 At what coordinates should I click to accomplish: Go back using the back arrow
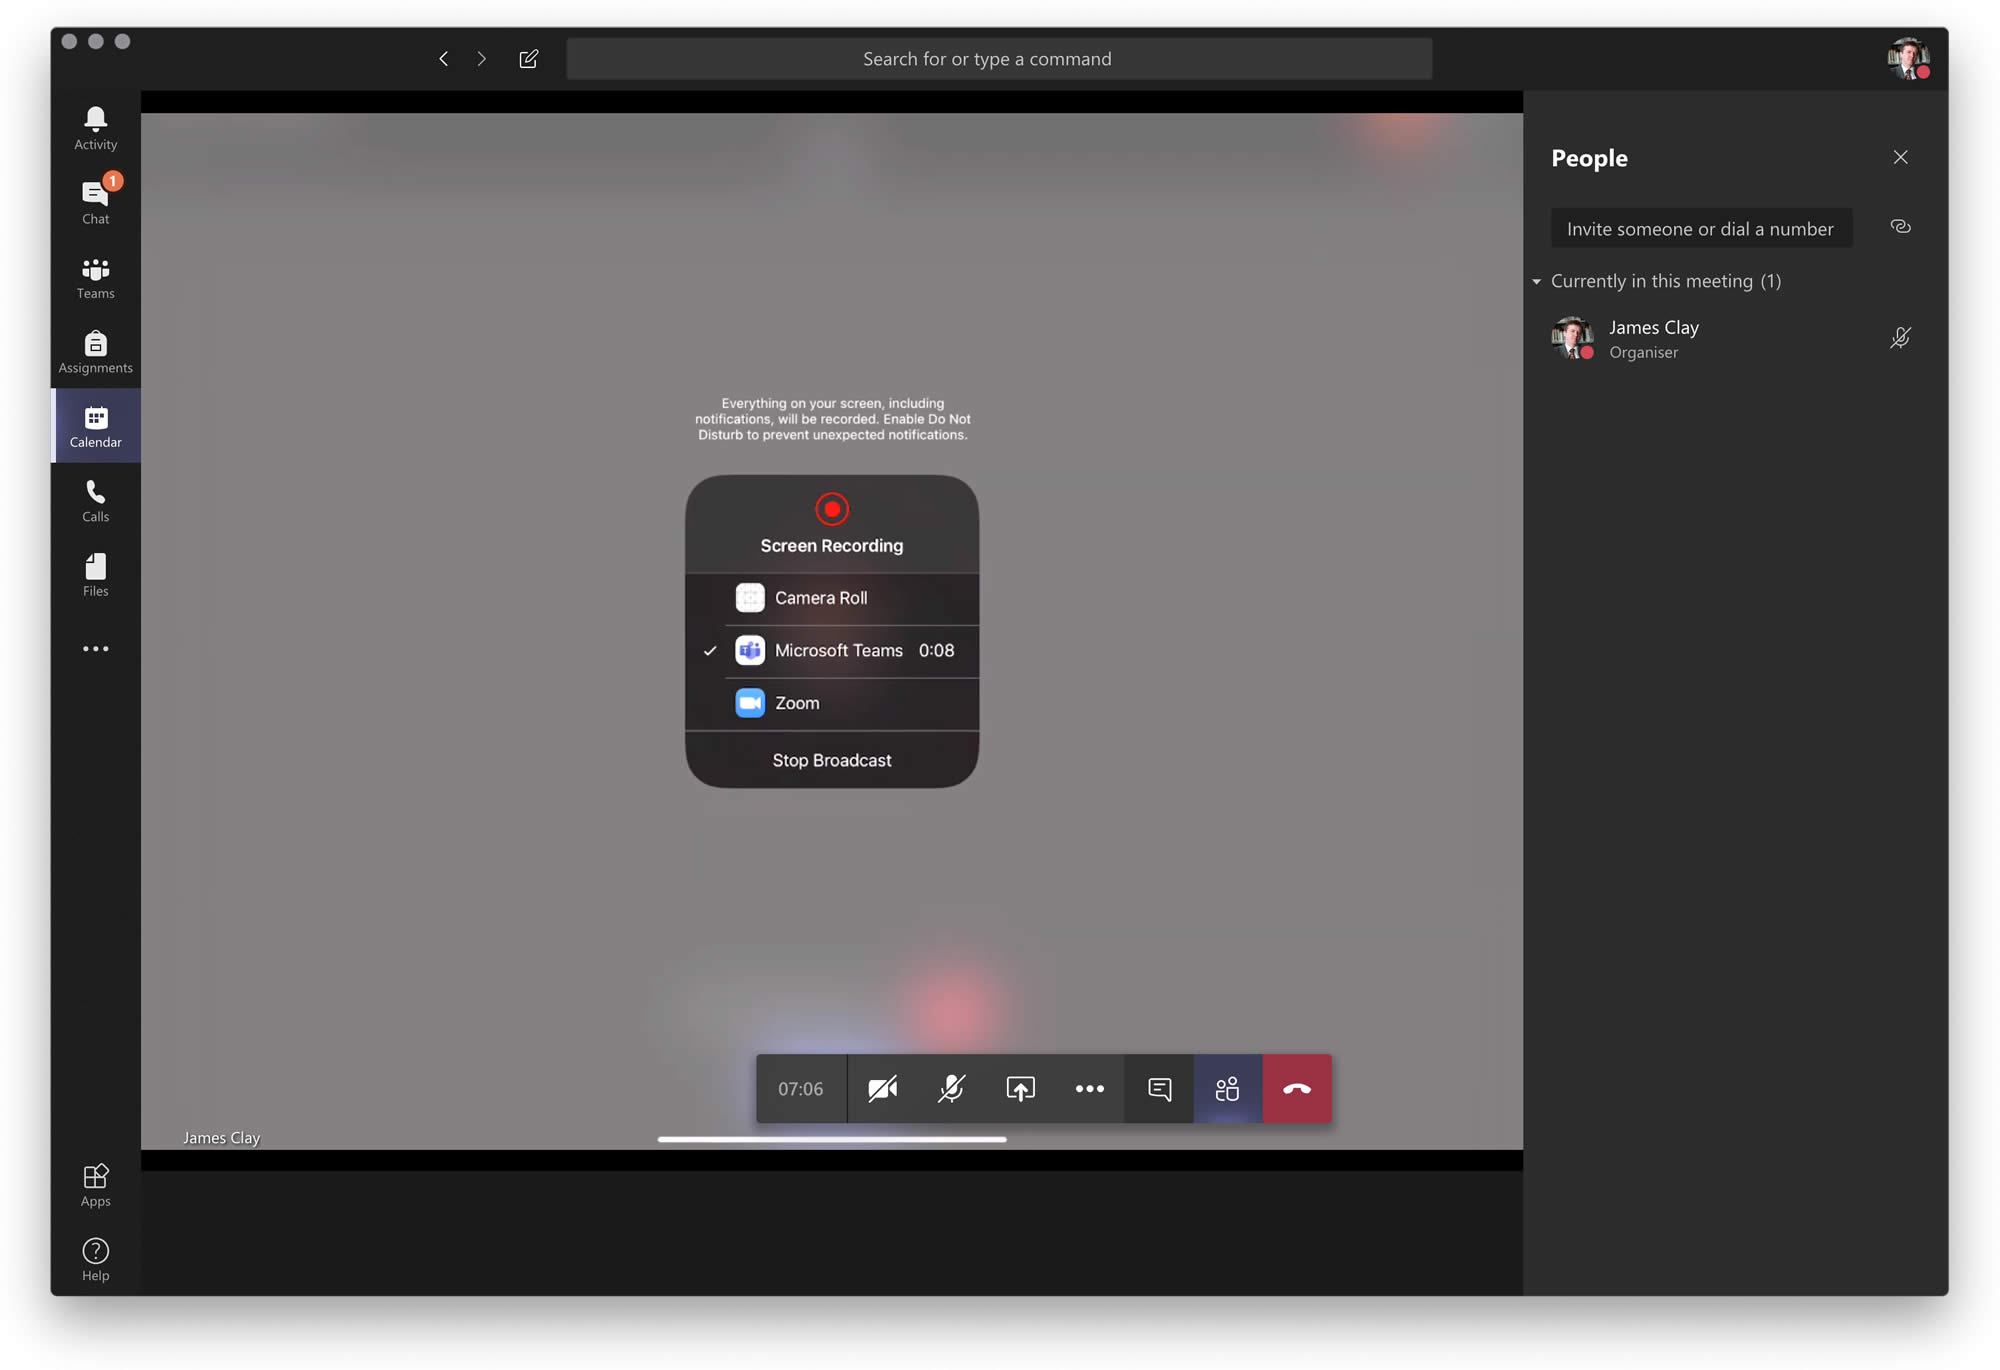click(x=443, y=59)
